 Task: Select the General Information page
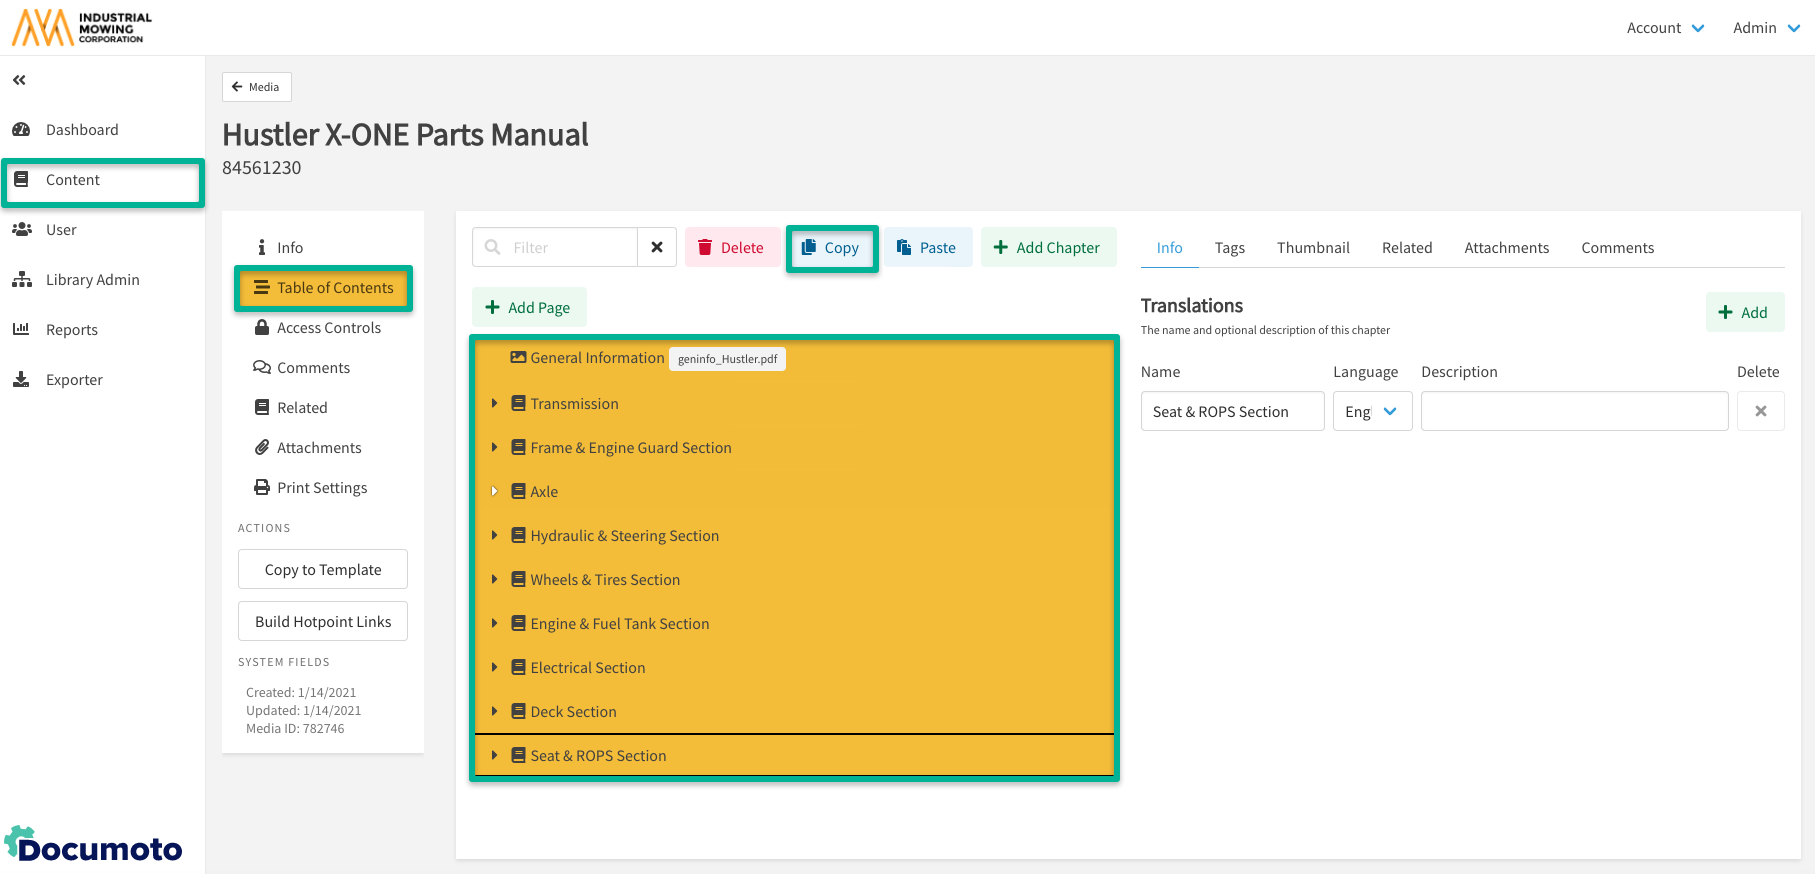click(597, 358)
